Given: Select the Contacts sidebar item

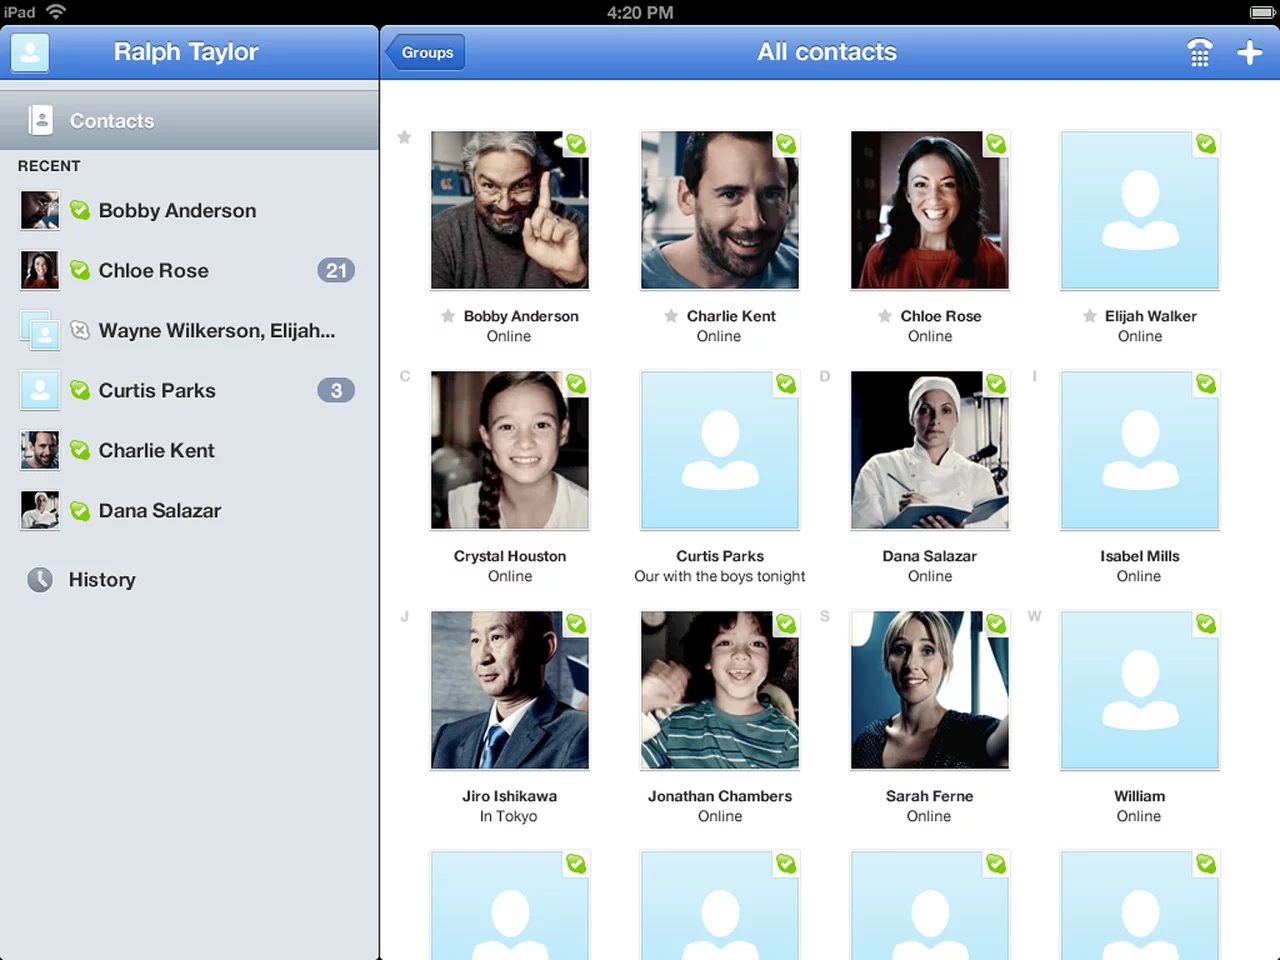Looking at the screenshot, I should tap(111, 120).
